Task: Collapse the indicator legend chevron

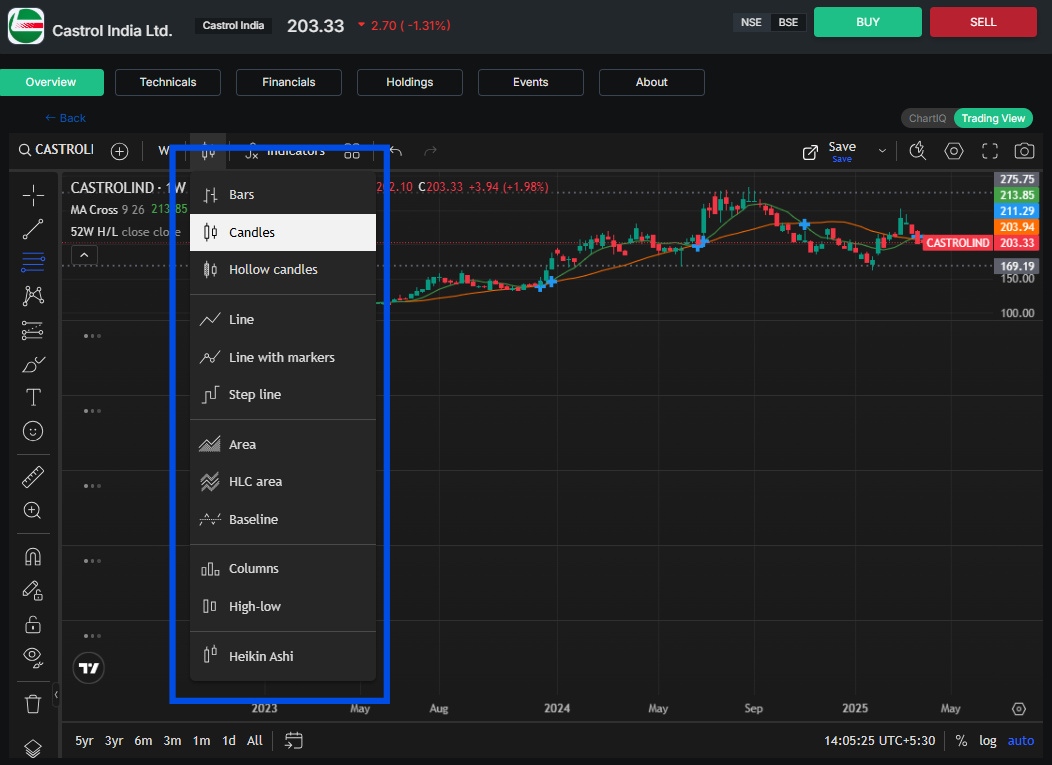Action: coord(85,255)
